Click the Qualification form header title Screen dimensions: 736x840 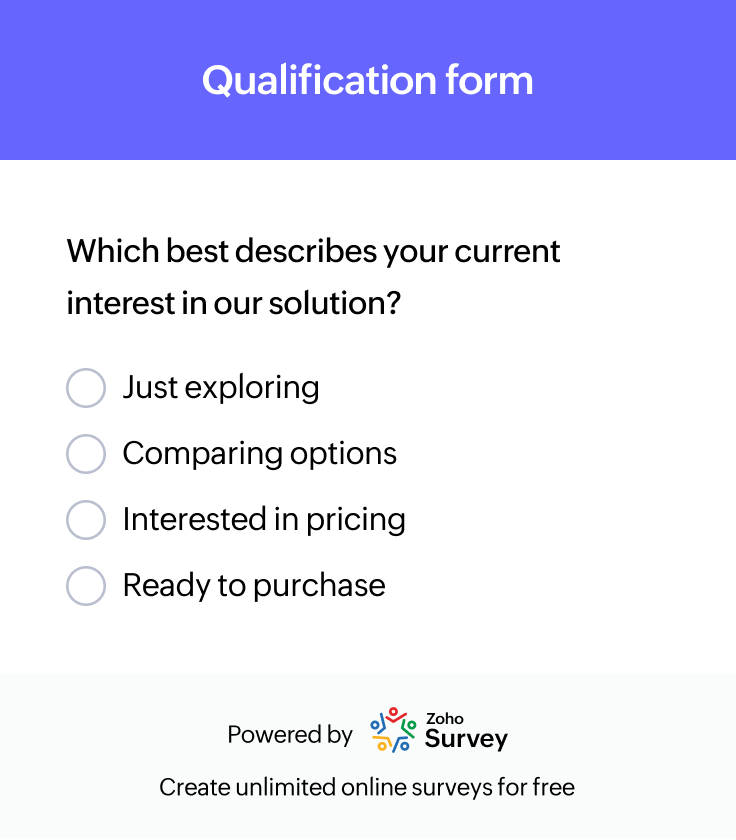coord(368,80)
